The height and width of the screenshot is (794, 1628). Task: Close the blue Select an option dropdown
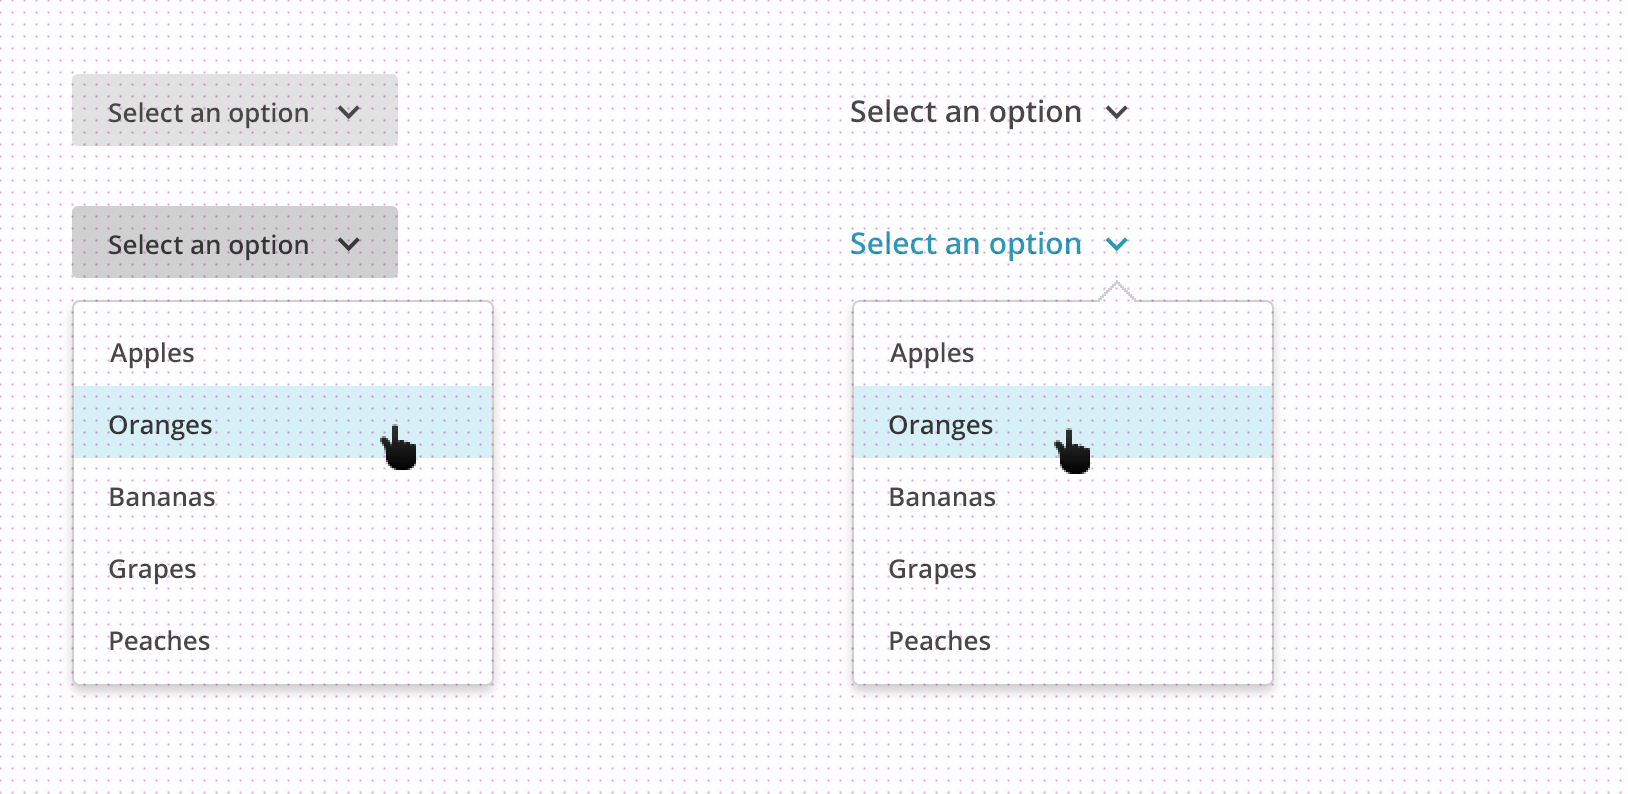989,244
